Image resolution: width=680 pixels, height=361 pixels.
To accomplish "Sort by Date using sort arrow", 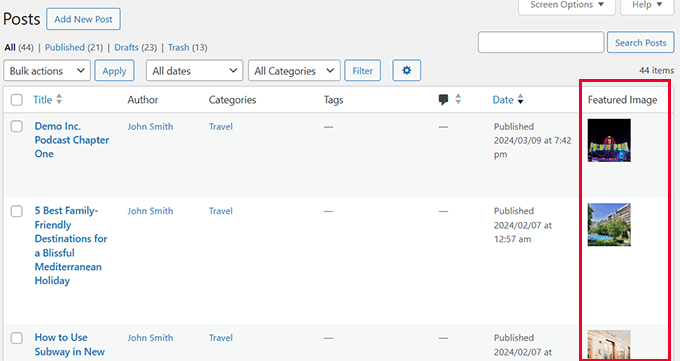I will (520, 99).
